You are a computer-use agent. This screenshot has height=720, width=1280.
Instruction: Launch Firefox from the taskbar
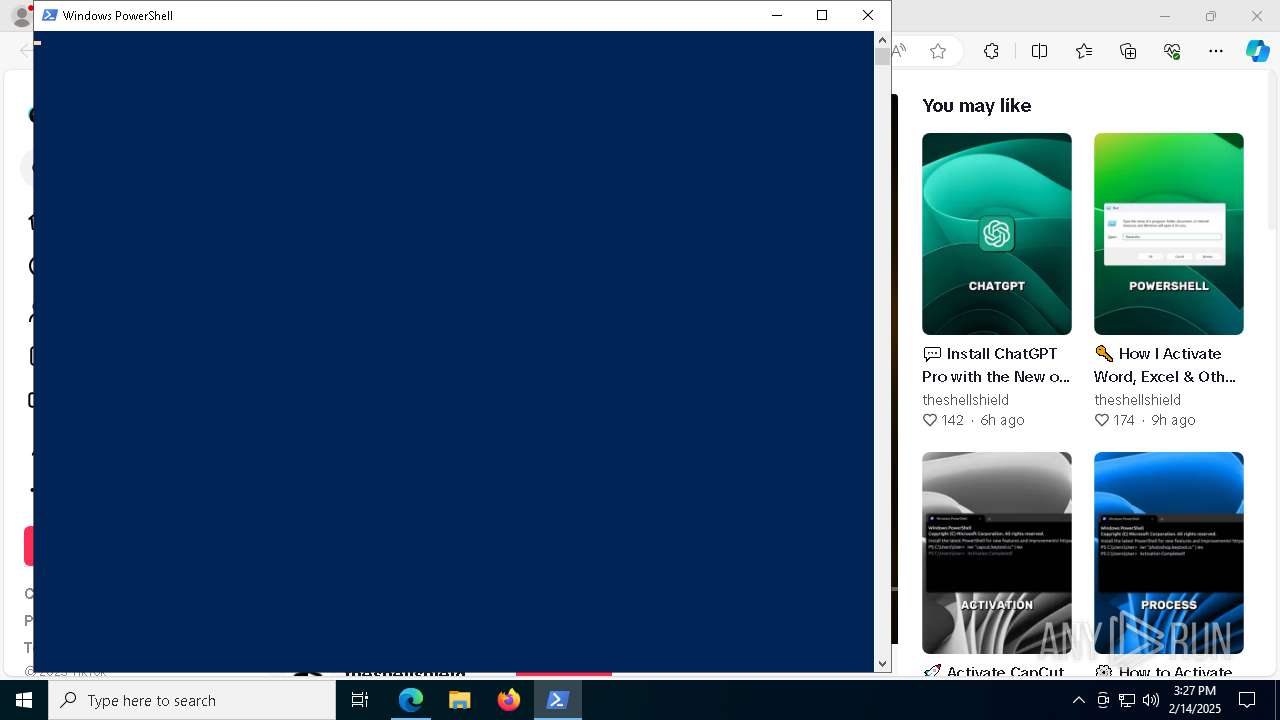(x=509, y=700)
